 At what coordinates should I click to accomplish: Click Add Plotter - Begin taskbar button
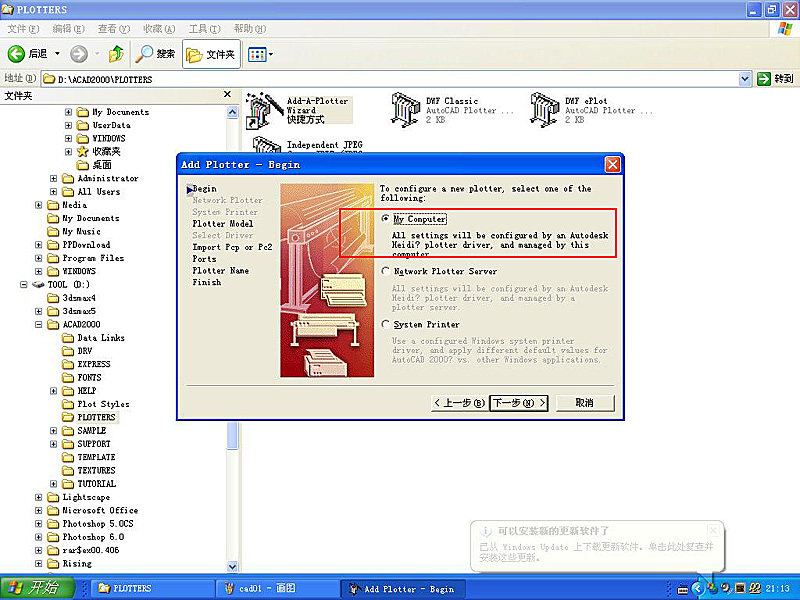[402, 589]
